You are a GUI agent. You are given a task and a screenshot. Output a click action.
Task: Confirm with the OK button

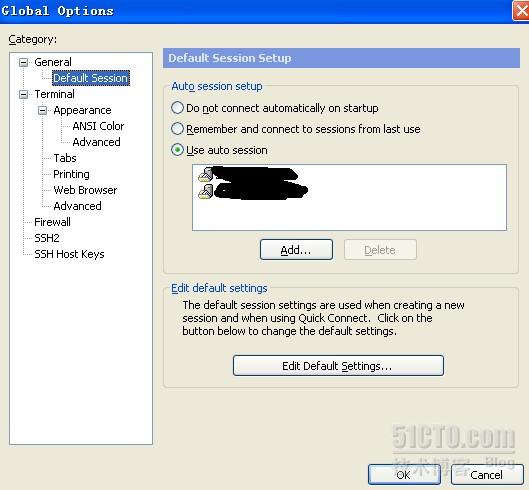pyautogui.click(x=404, y=474)
